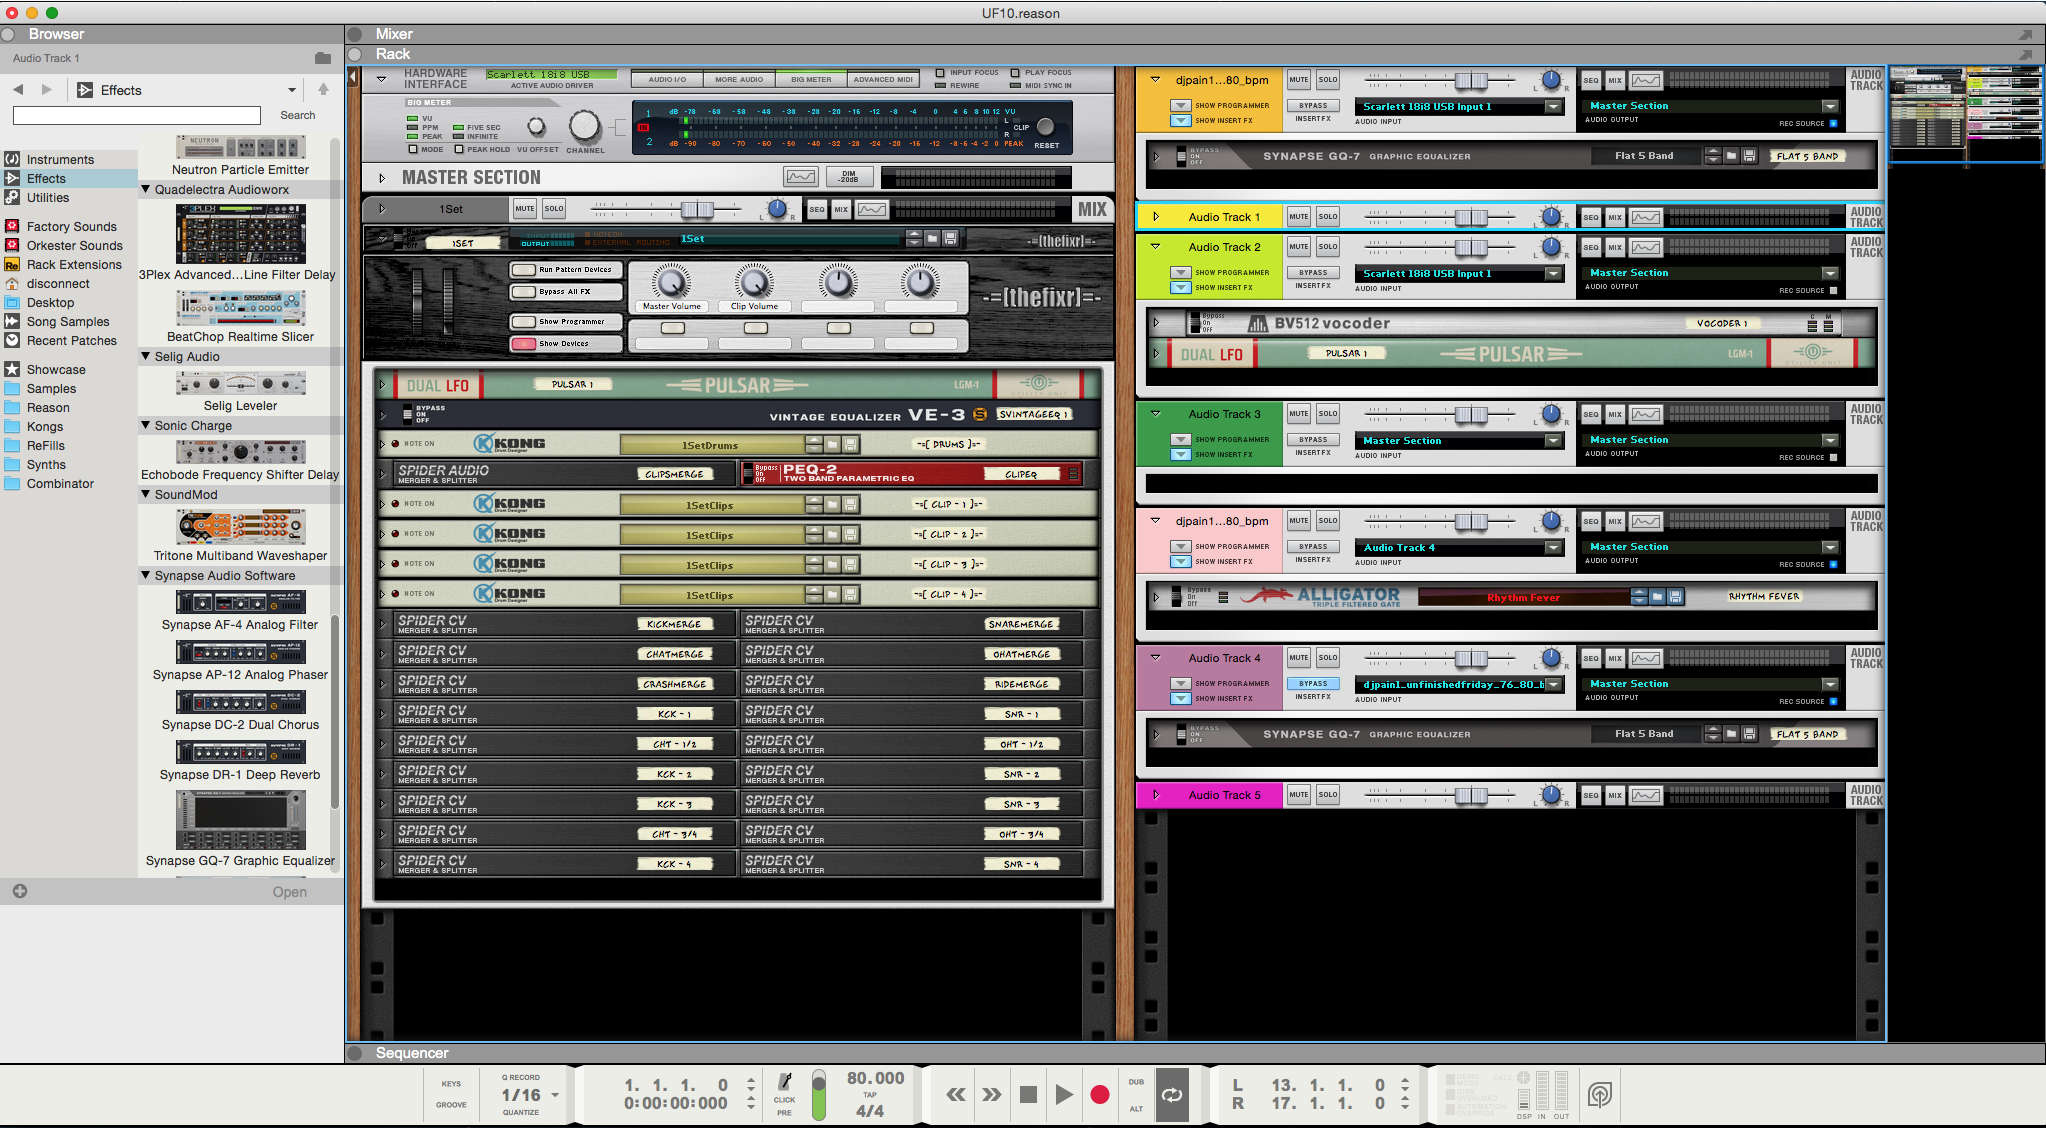Click Kong 1SetDrums save patch icon
Screen dimensions: 2046x1128
coord(850,444)
